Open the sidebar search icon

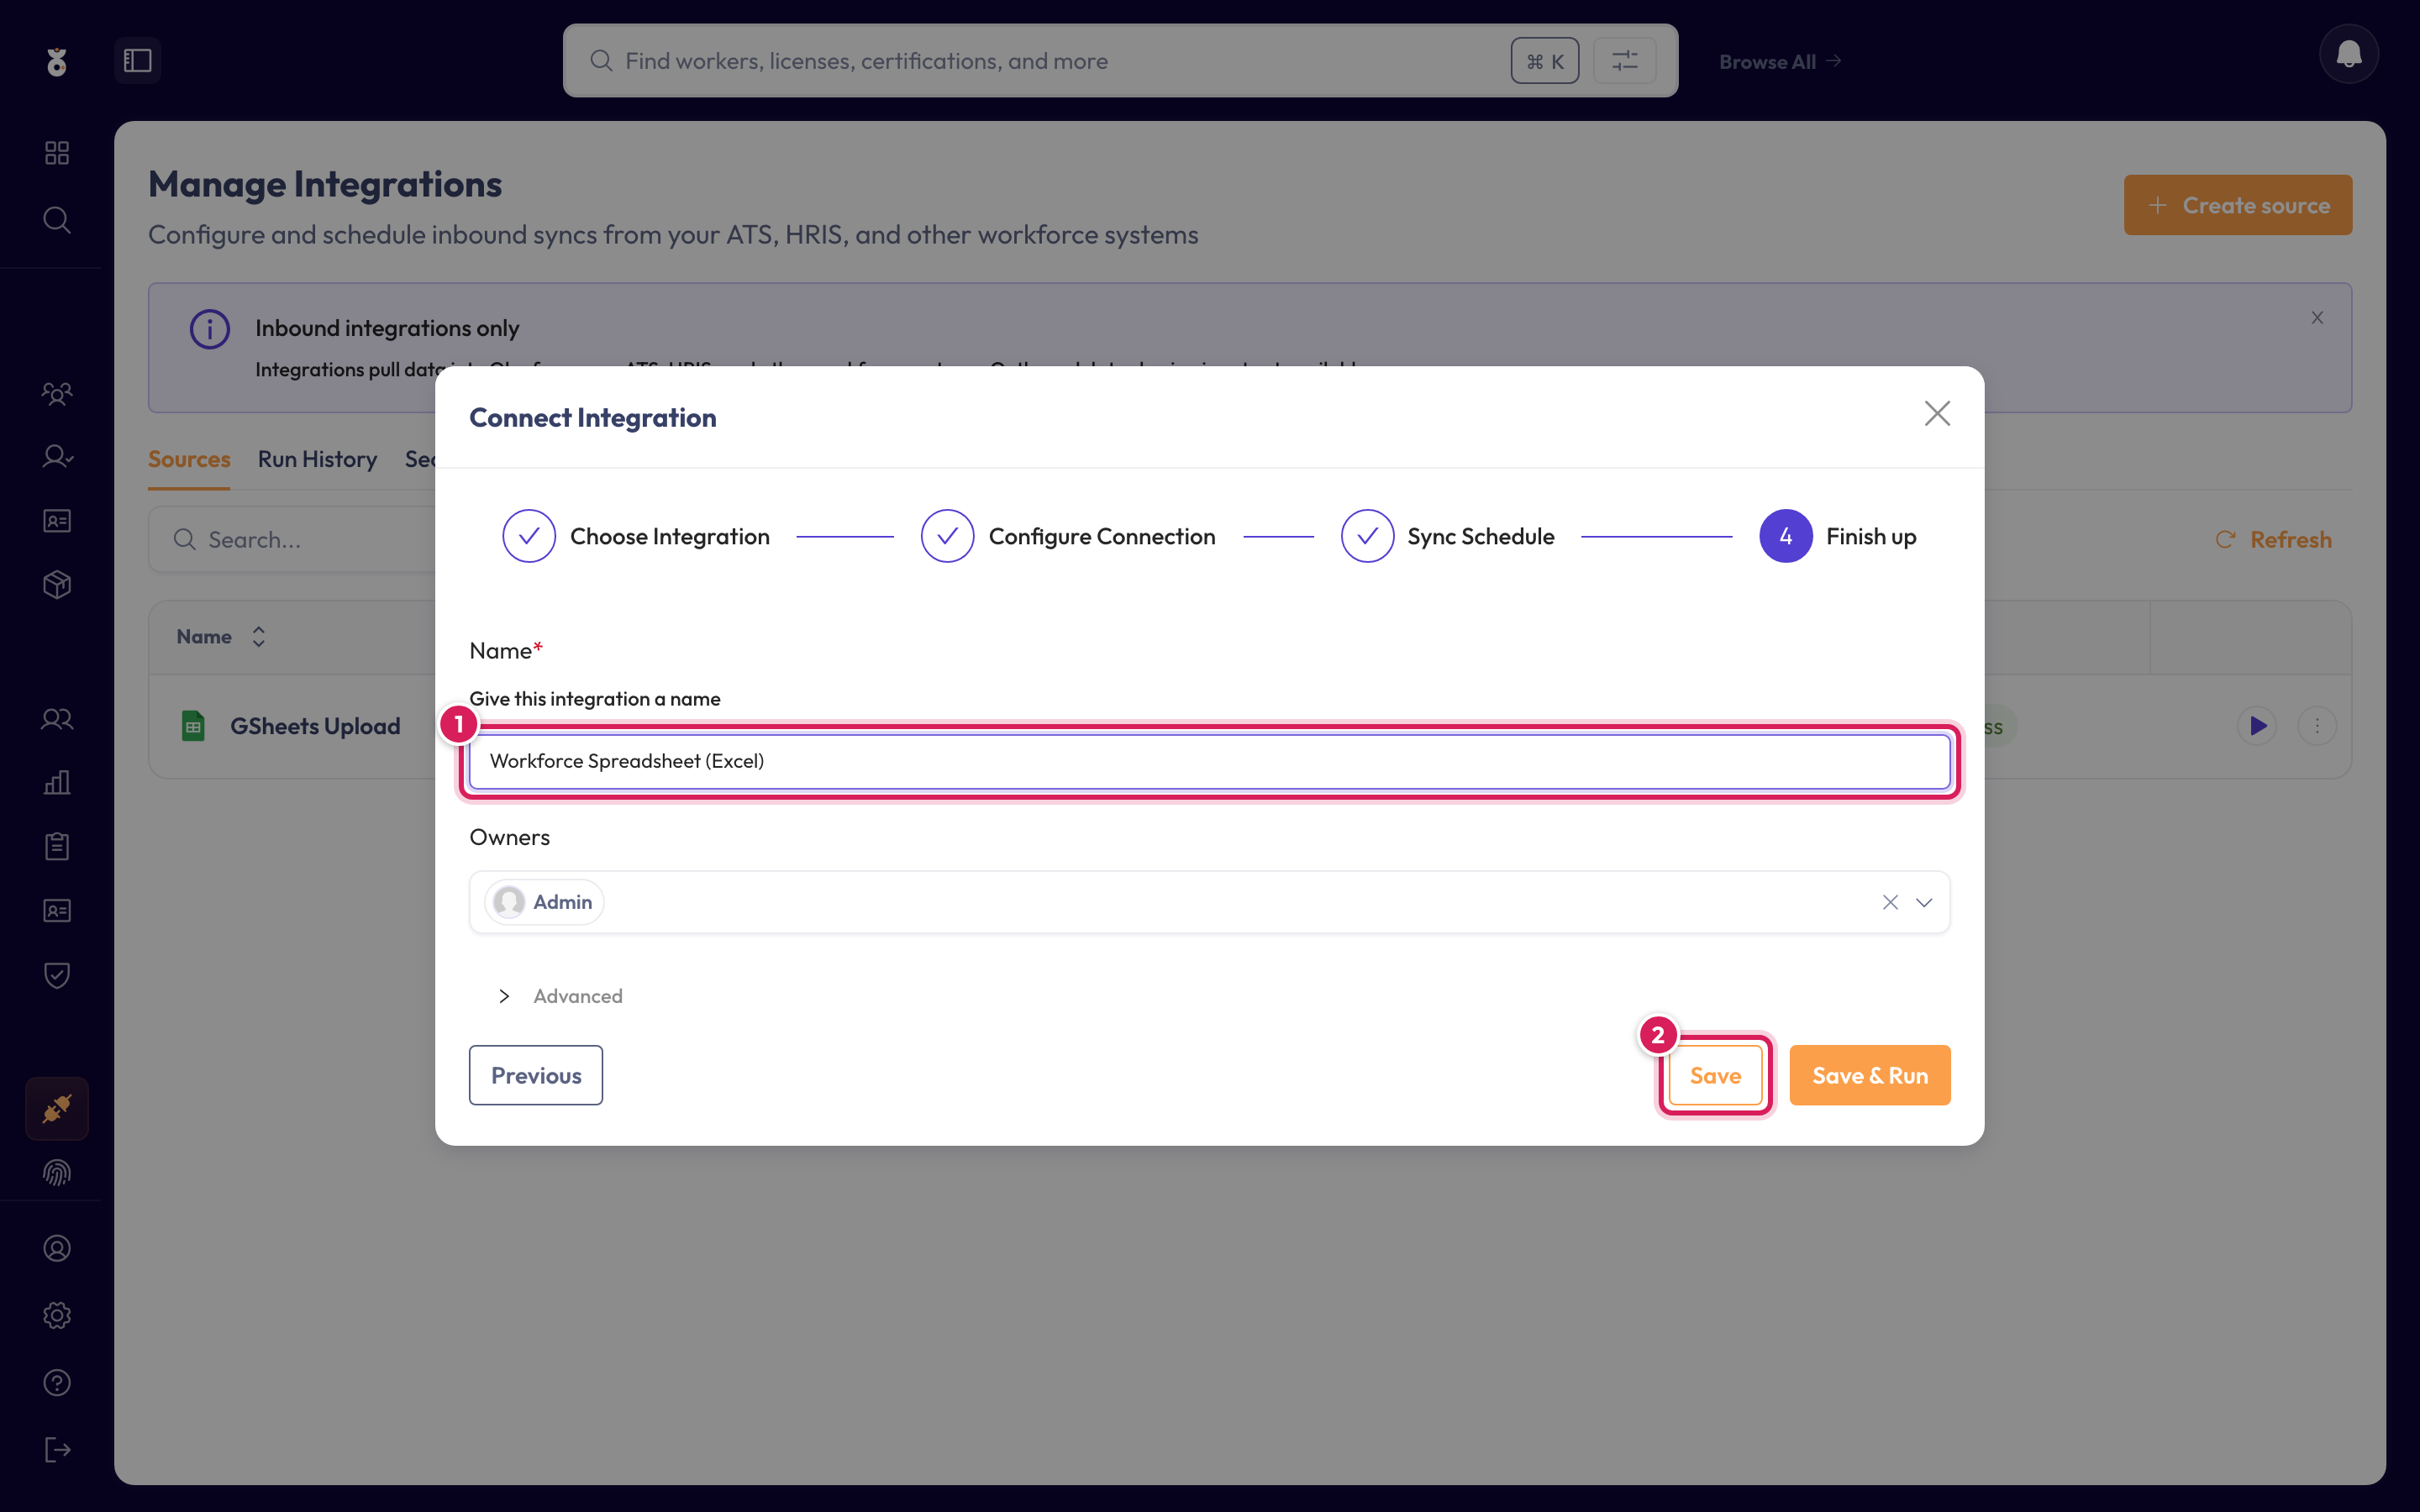(57, 219)
